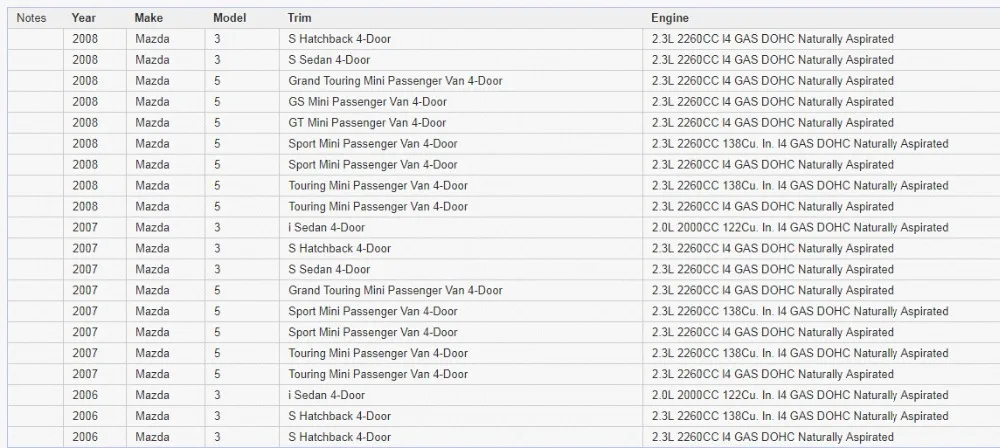
Task: Click year '2008' in the S Sedan row
Action: 95,60
